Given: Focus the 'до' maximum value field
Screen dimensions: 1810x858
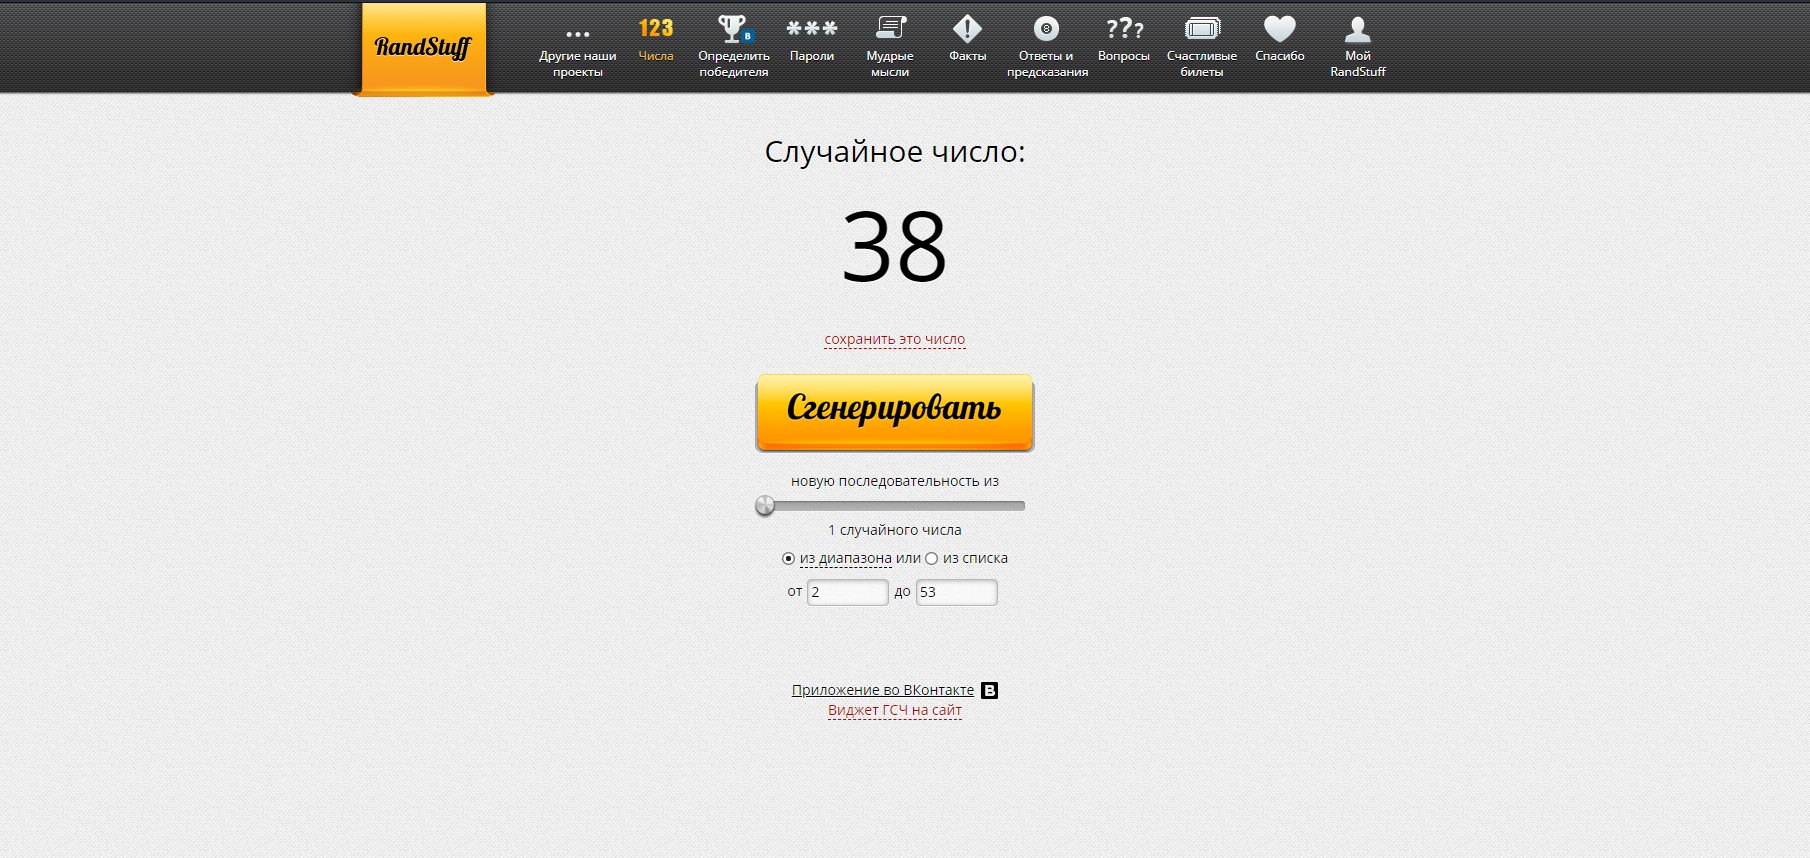Looking at the screenshot, I should click(x=957, y=592).
